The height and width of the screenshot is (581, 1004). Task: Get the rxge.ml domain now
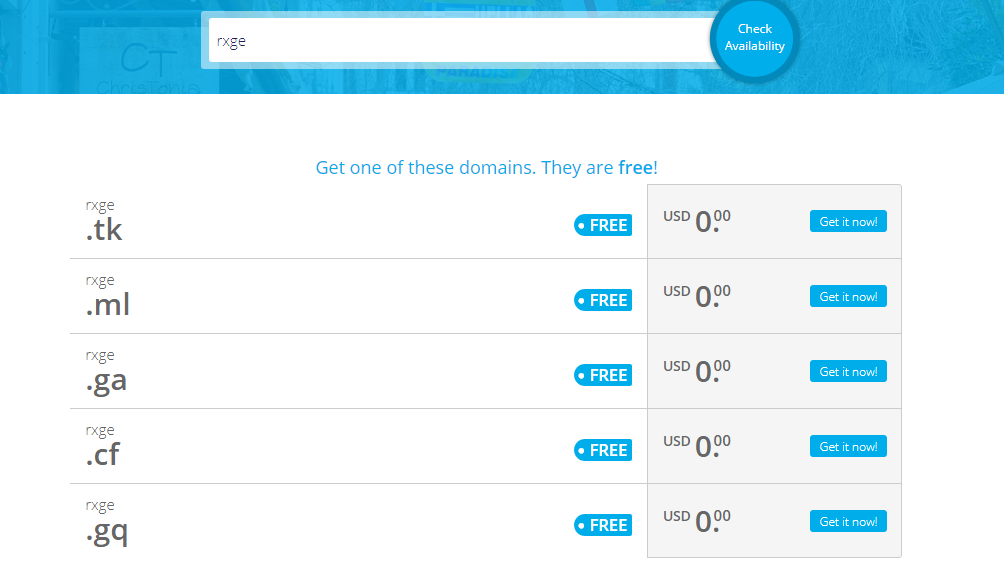click(x=848, y=296)
